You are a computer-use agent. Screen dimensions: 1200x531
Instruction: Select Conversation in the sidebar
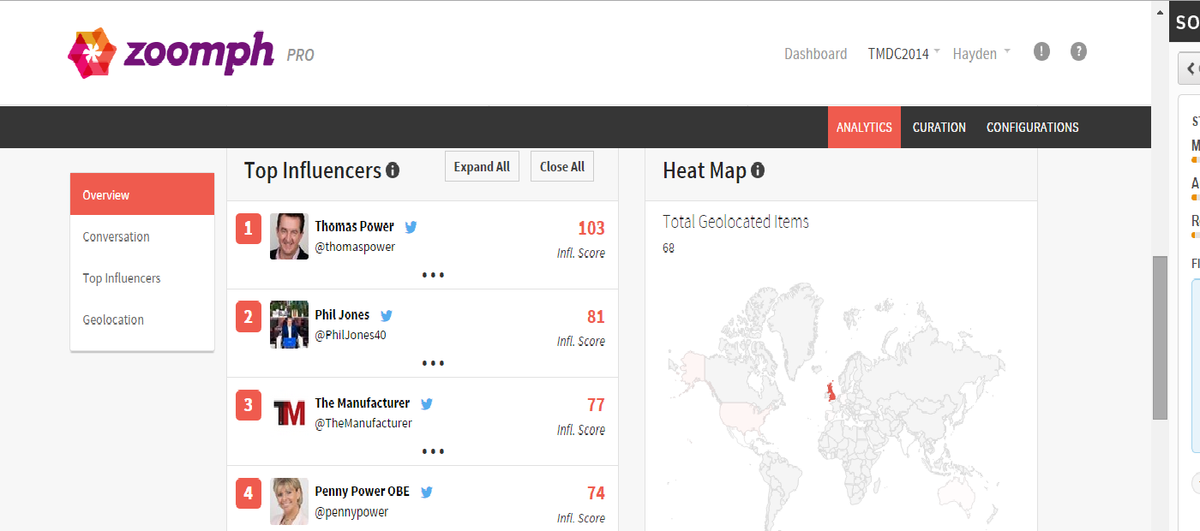point(142,237)
